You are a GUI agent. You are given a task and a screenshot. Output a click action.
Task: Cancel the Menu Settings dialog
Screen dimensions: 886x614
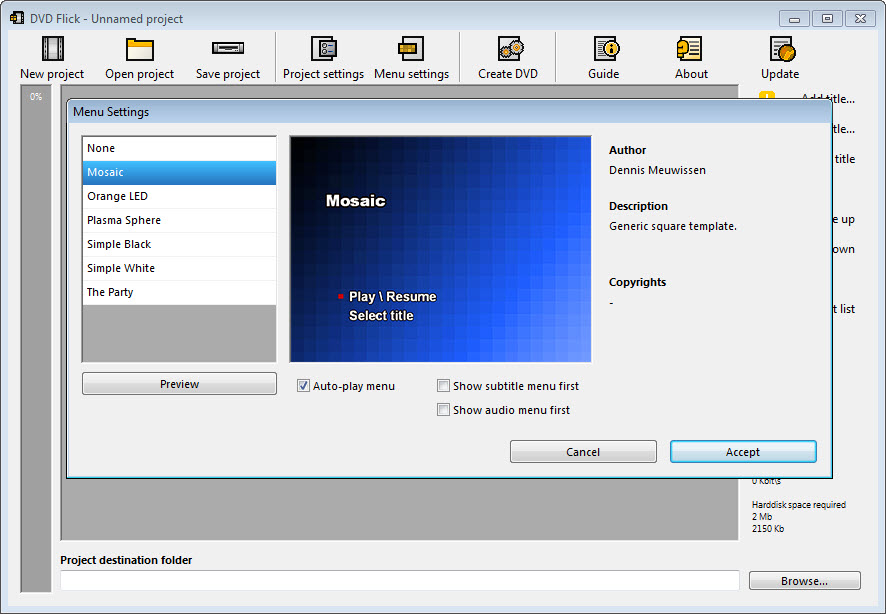click(583, 452)
